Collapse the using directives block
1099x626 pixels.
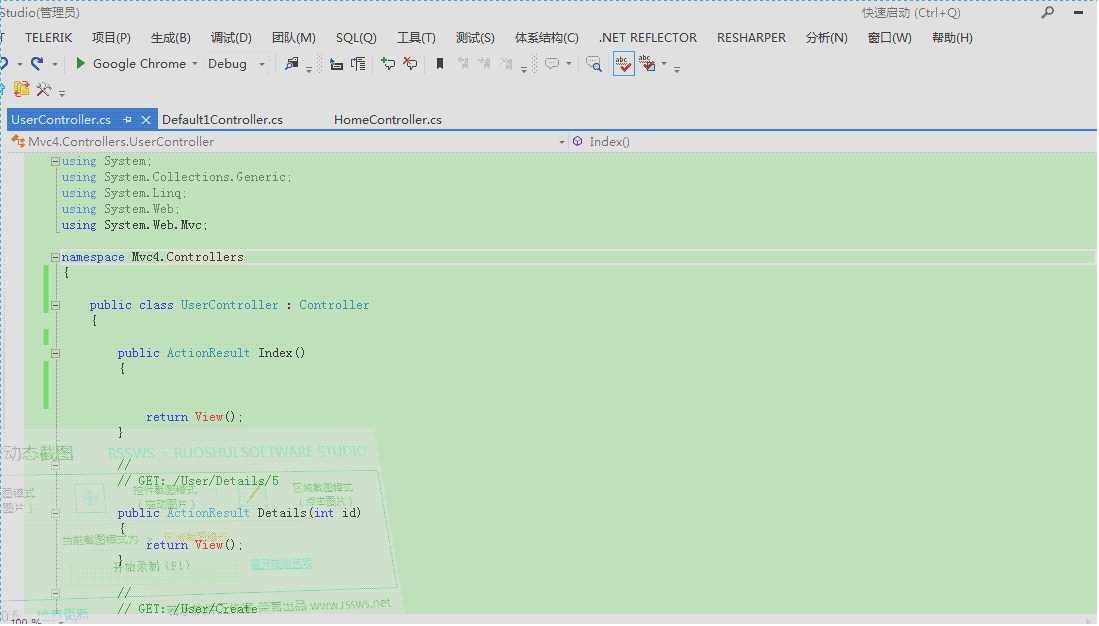point(55,161)
